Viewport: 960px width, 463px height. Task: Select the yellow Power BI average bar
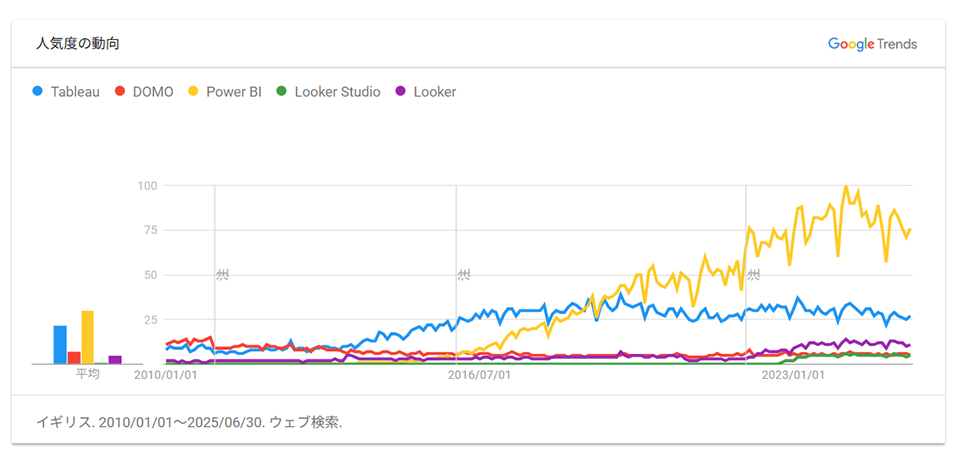coord(88,338)
